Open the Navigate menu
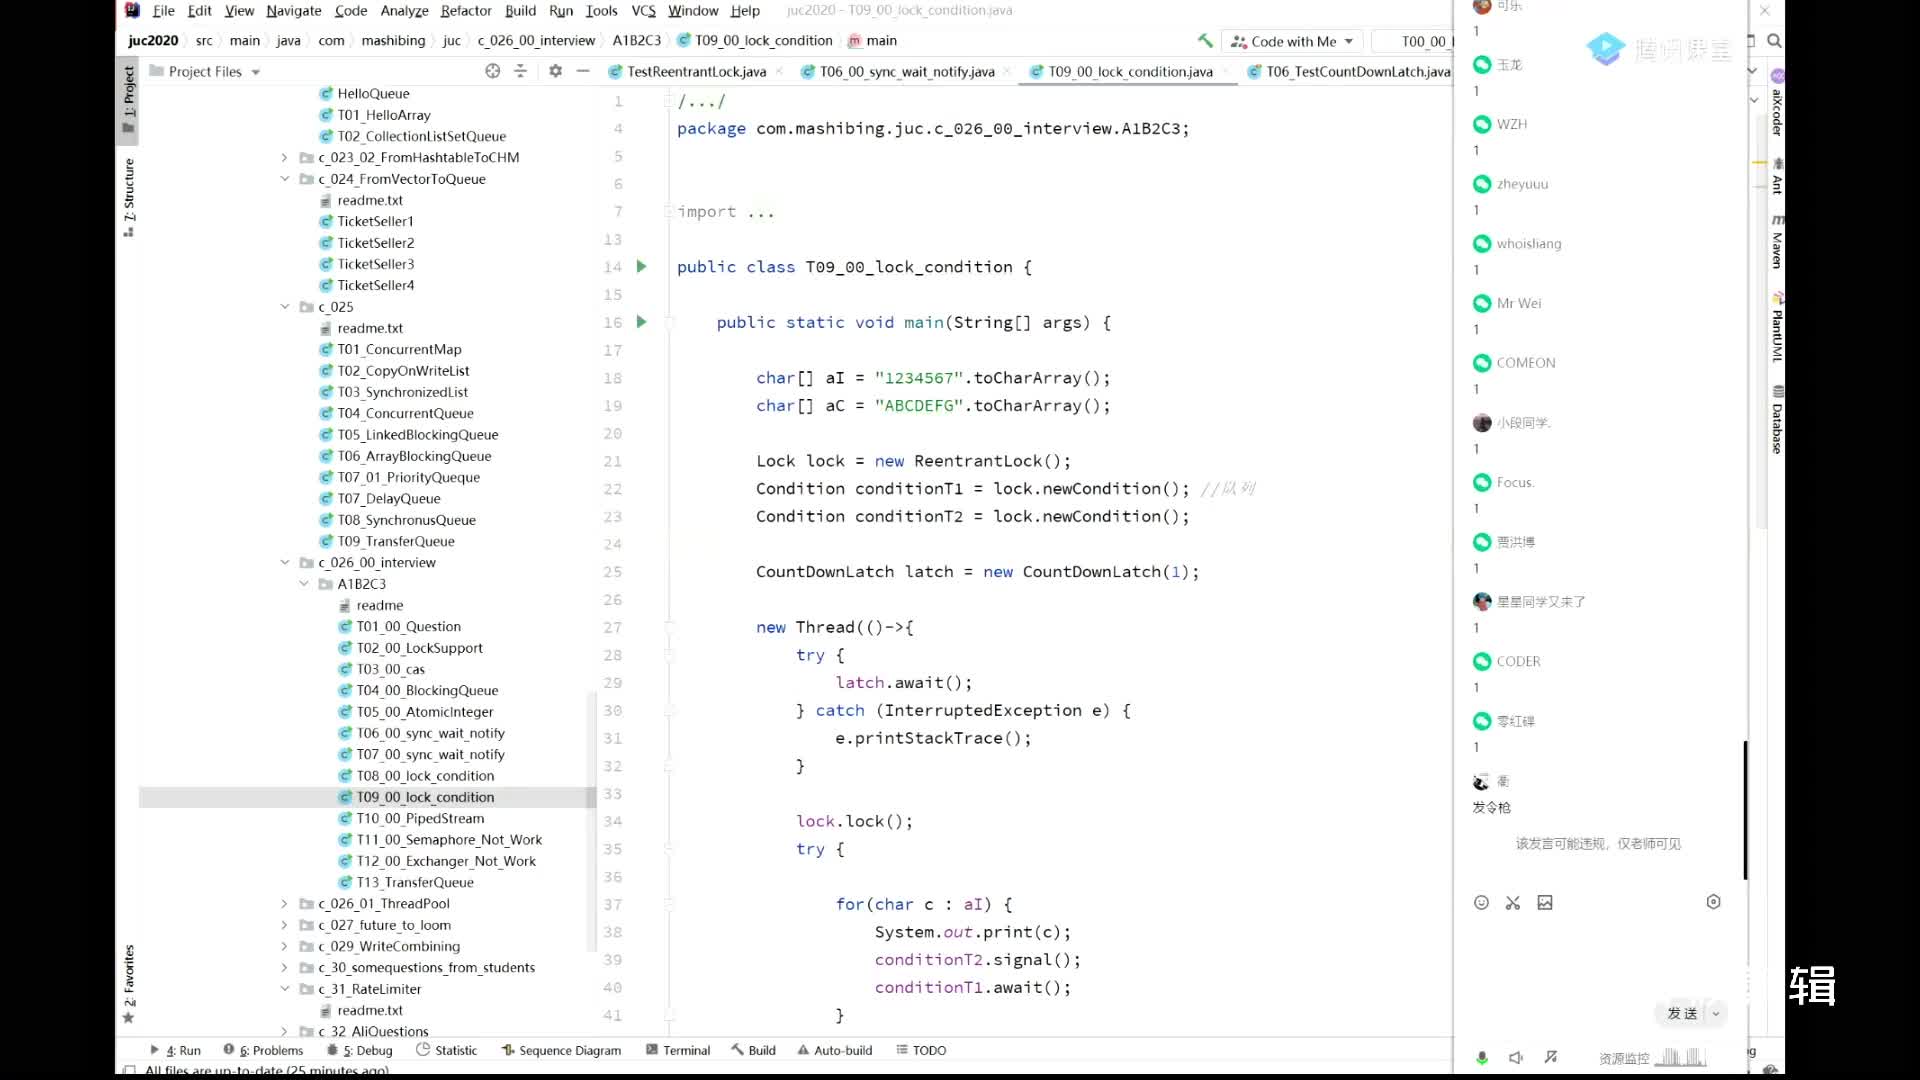The width and height of the screenshot is (1920, 1080). (293, 11)
